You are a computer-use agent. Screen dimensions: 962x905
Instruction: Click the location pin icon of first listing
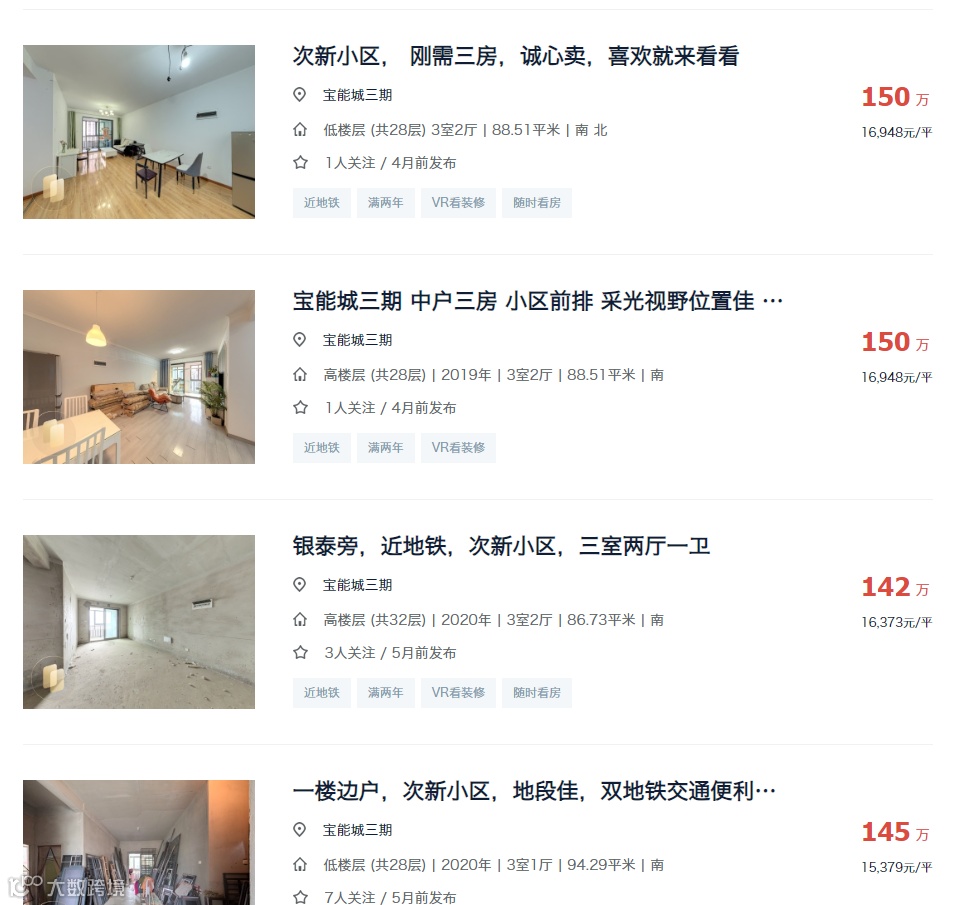299,94
